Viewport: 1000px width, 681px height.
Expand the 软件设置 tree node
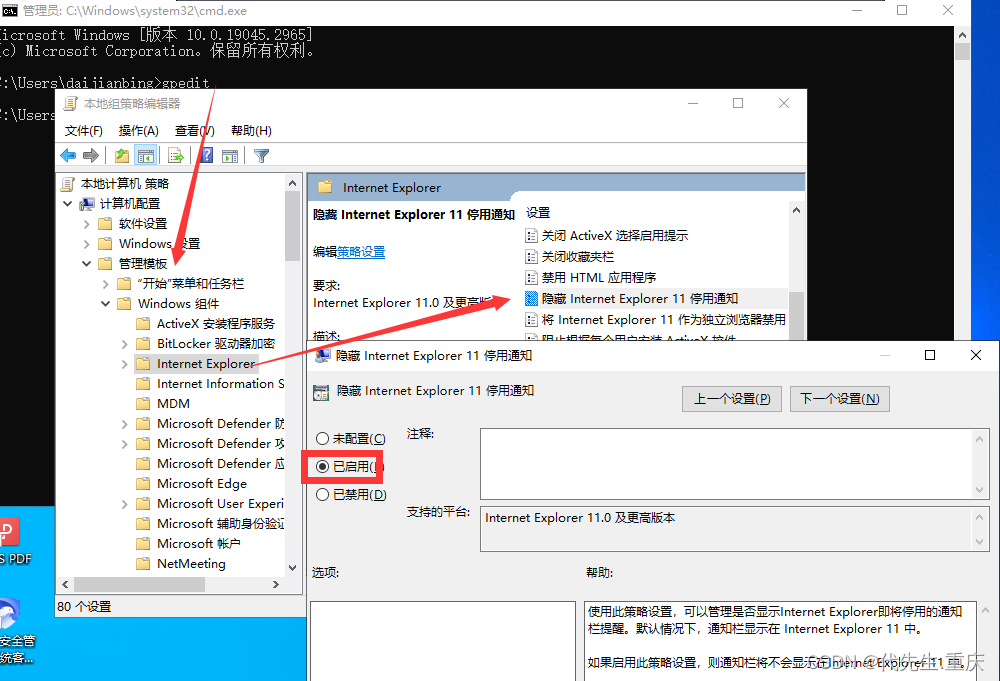coord(87,224)
